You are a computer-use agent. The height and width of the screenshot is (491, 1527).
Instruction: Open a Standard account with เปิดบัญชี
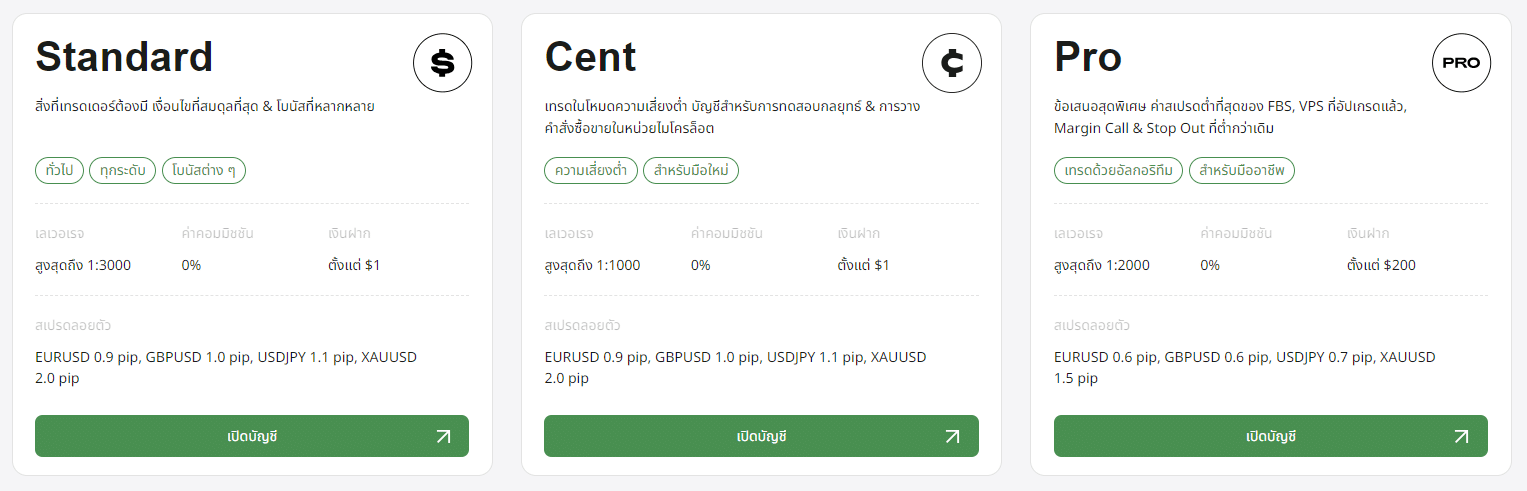[252, 436]
